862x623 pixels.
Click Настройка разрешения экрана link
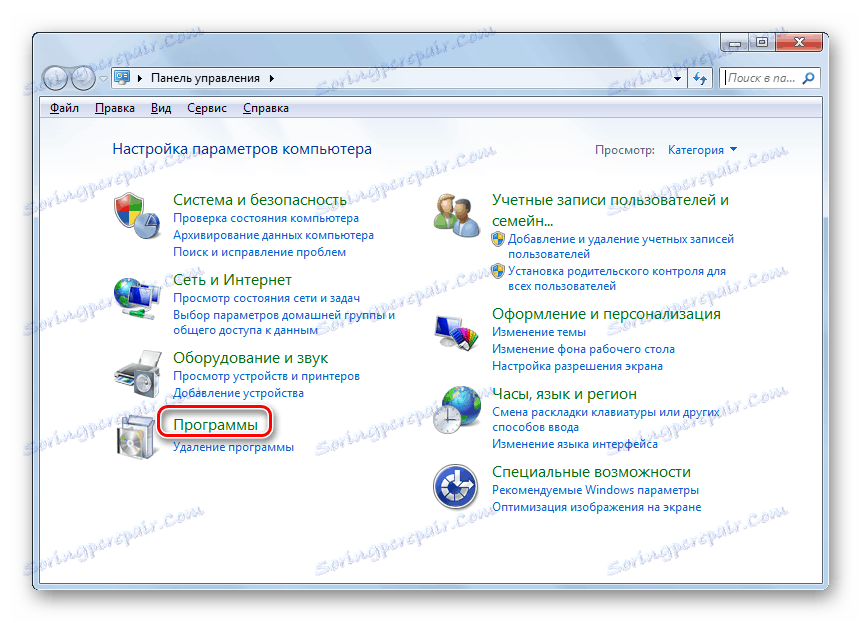[577, 366]
